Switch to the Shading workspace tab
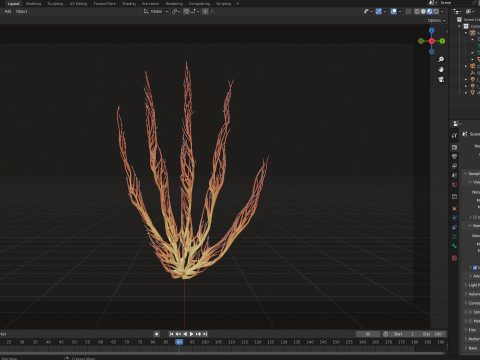Viewport: 480px width, 360px height. pyautogui.click(x=129, y=4)
